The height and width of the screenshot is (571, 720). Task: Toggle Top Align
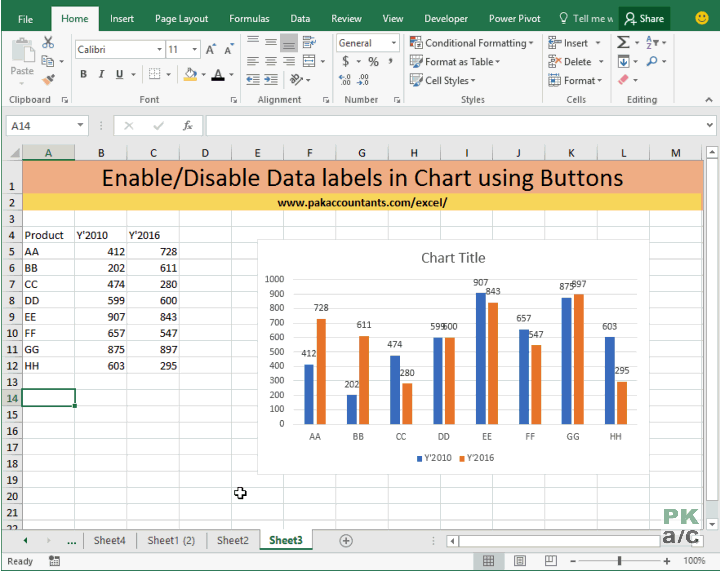253,42
